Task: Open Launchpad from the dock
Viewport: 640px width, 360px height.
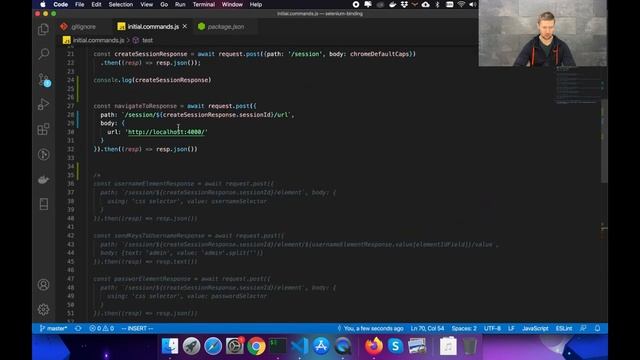Action: click(x=191, y=346)
